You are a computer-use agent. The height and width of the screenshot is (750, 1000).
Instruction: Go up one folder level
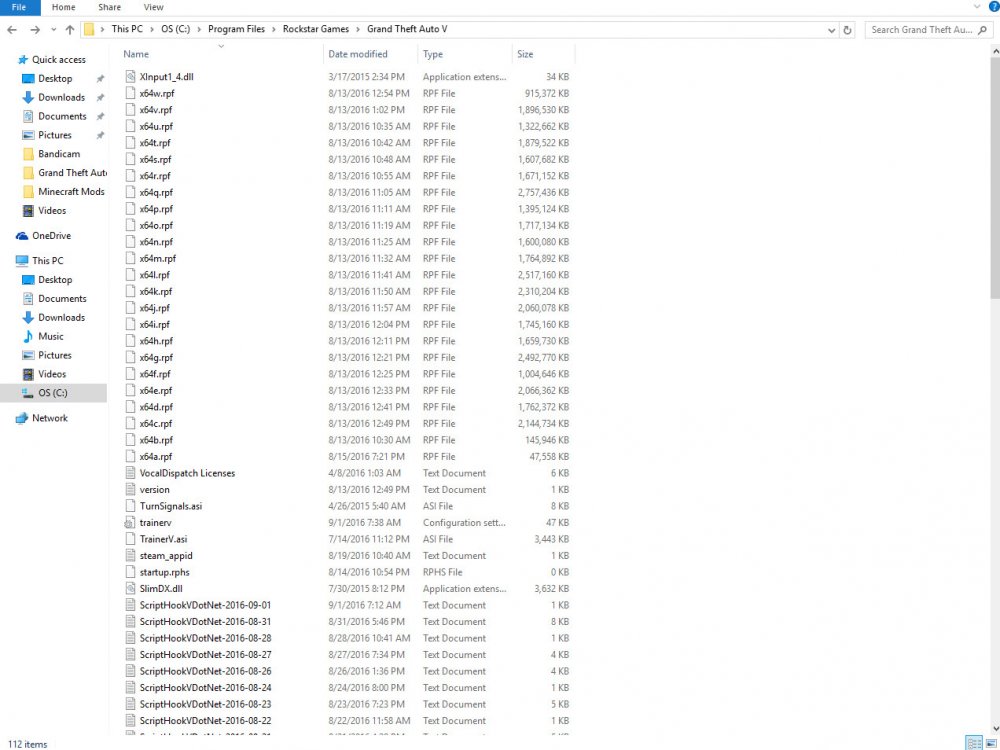[x=70, y=29]
